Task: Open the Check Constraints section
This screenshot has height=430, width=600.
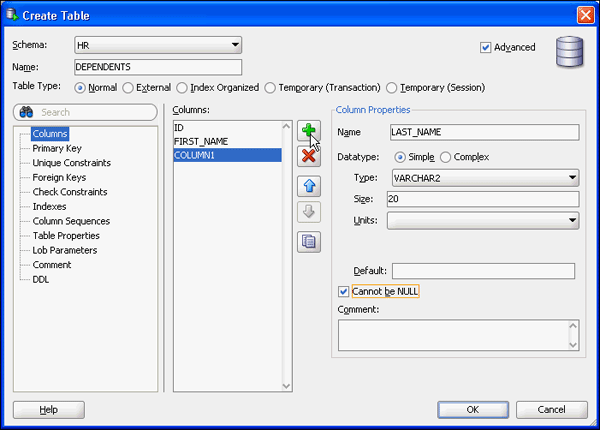Action: click(x=70, y=192)
